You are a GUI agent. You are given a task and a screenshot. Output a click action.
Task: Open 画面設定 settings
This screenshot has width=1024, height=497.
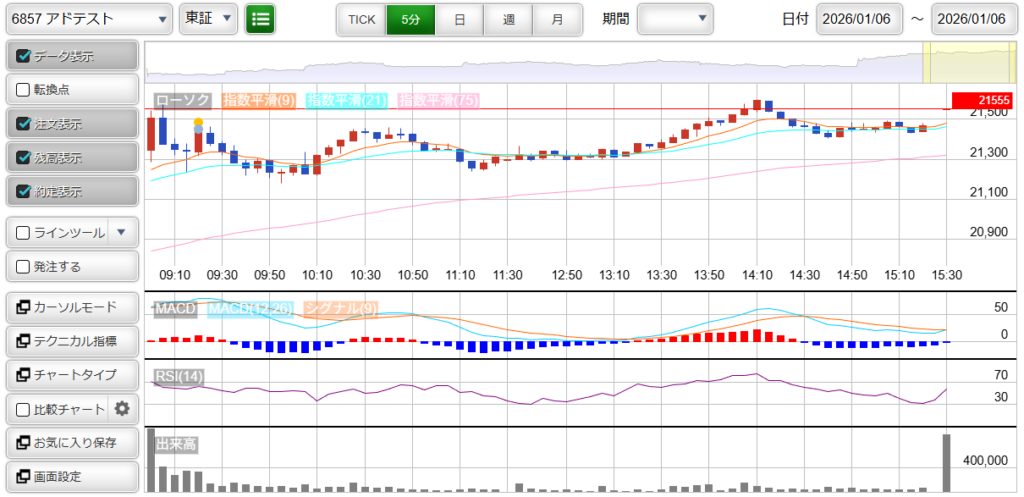71,477
